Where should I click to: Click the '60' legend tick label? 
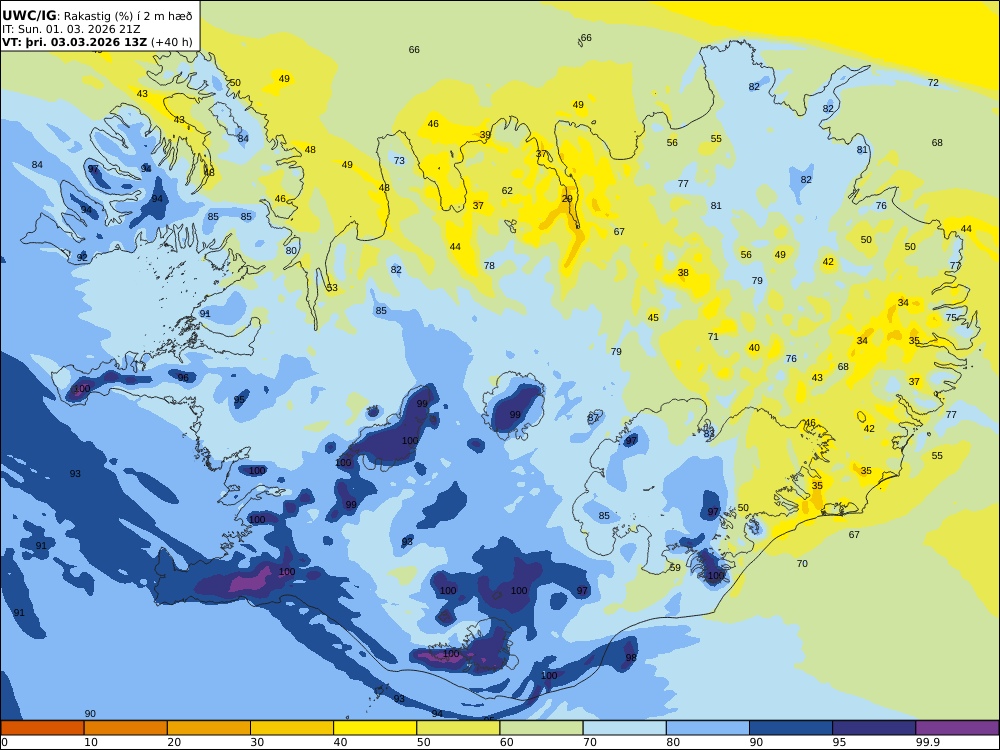[x=507, y=742]
